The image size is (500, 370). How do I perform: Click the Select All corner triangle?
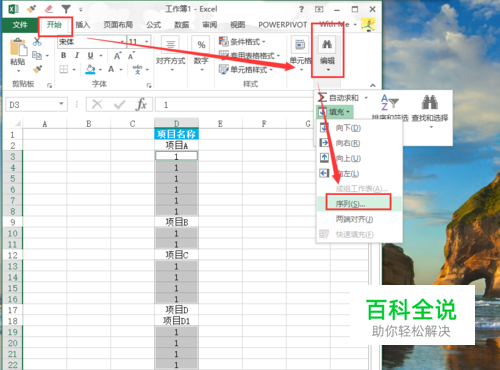pyautogui.click(x=17, y=124)
